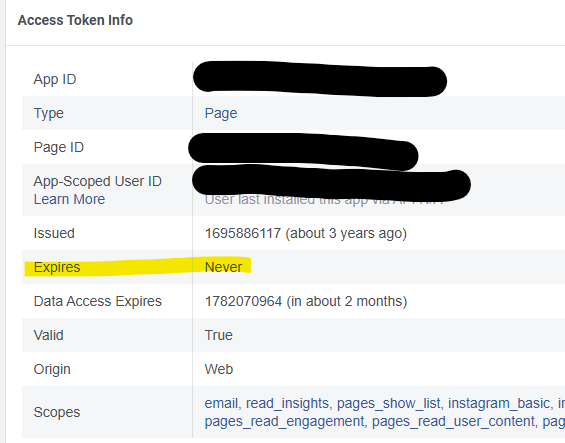
Task: Select the Issued timestamp 1695886117
Action: (243, 233)
